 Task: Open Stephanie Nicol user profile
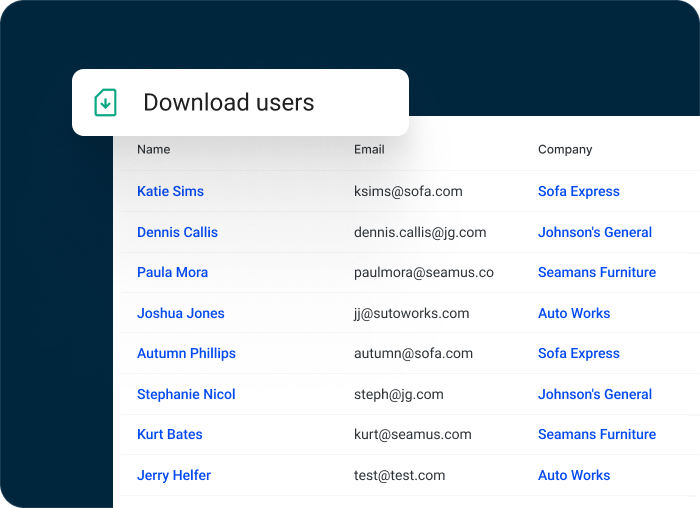point(186,394)
